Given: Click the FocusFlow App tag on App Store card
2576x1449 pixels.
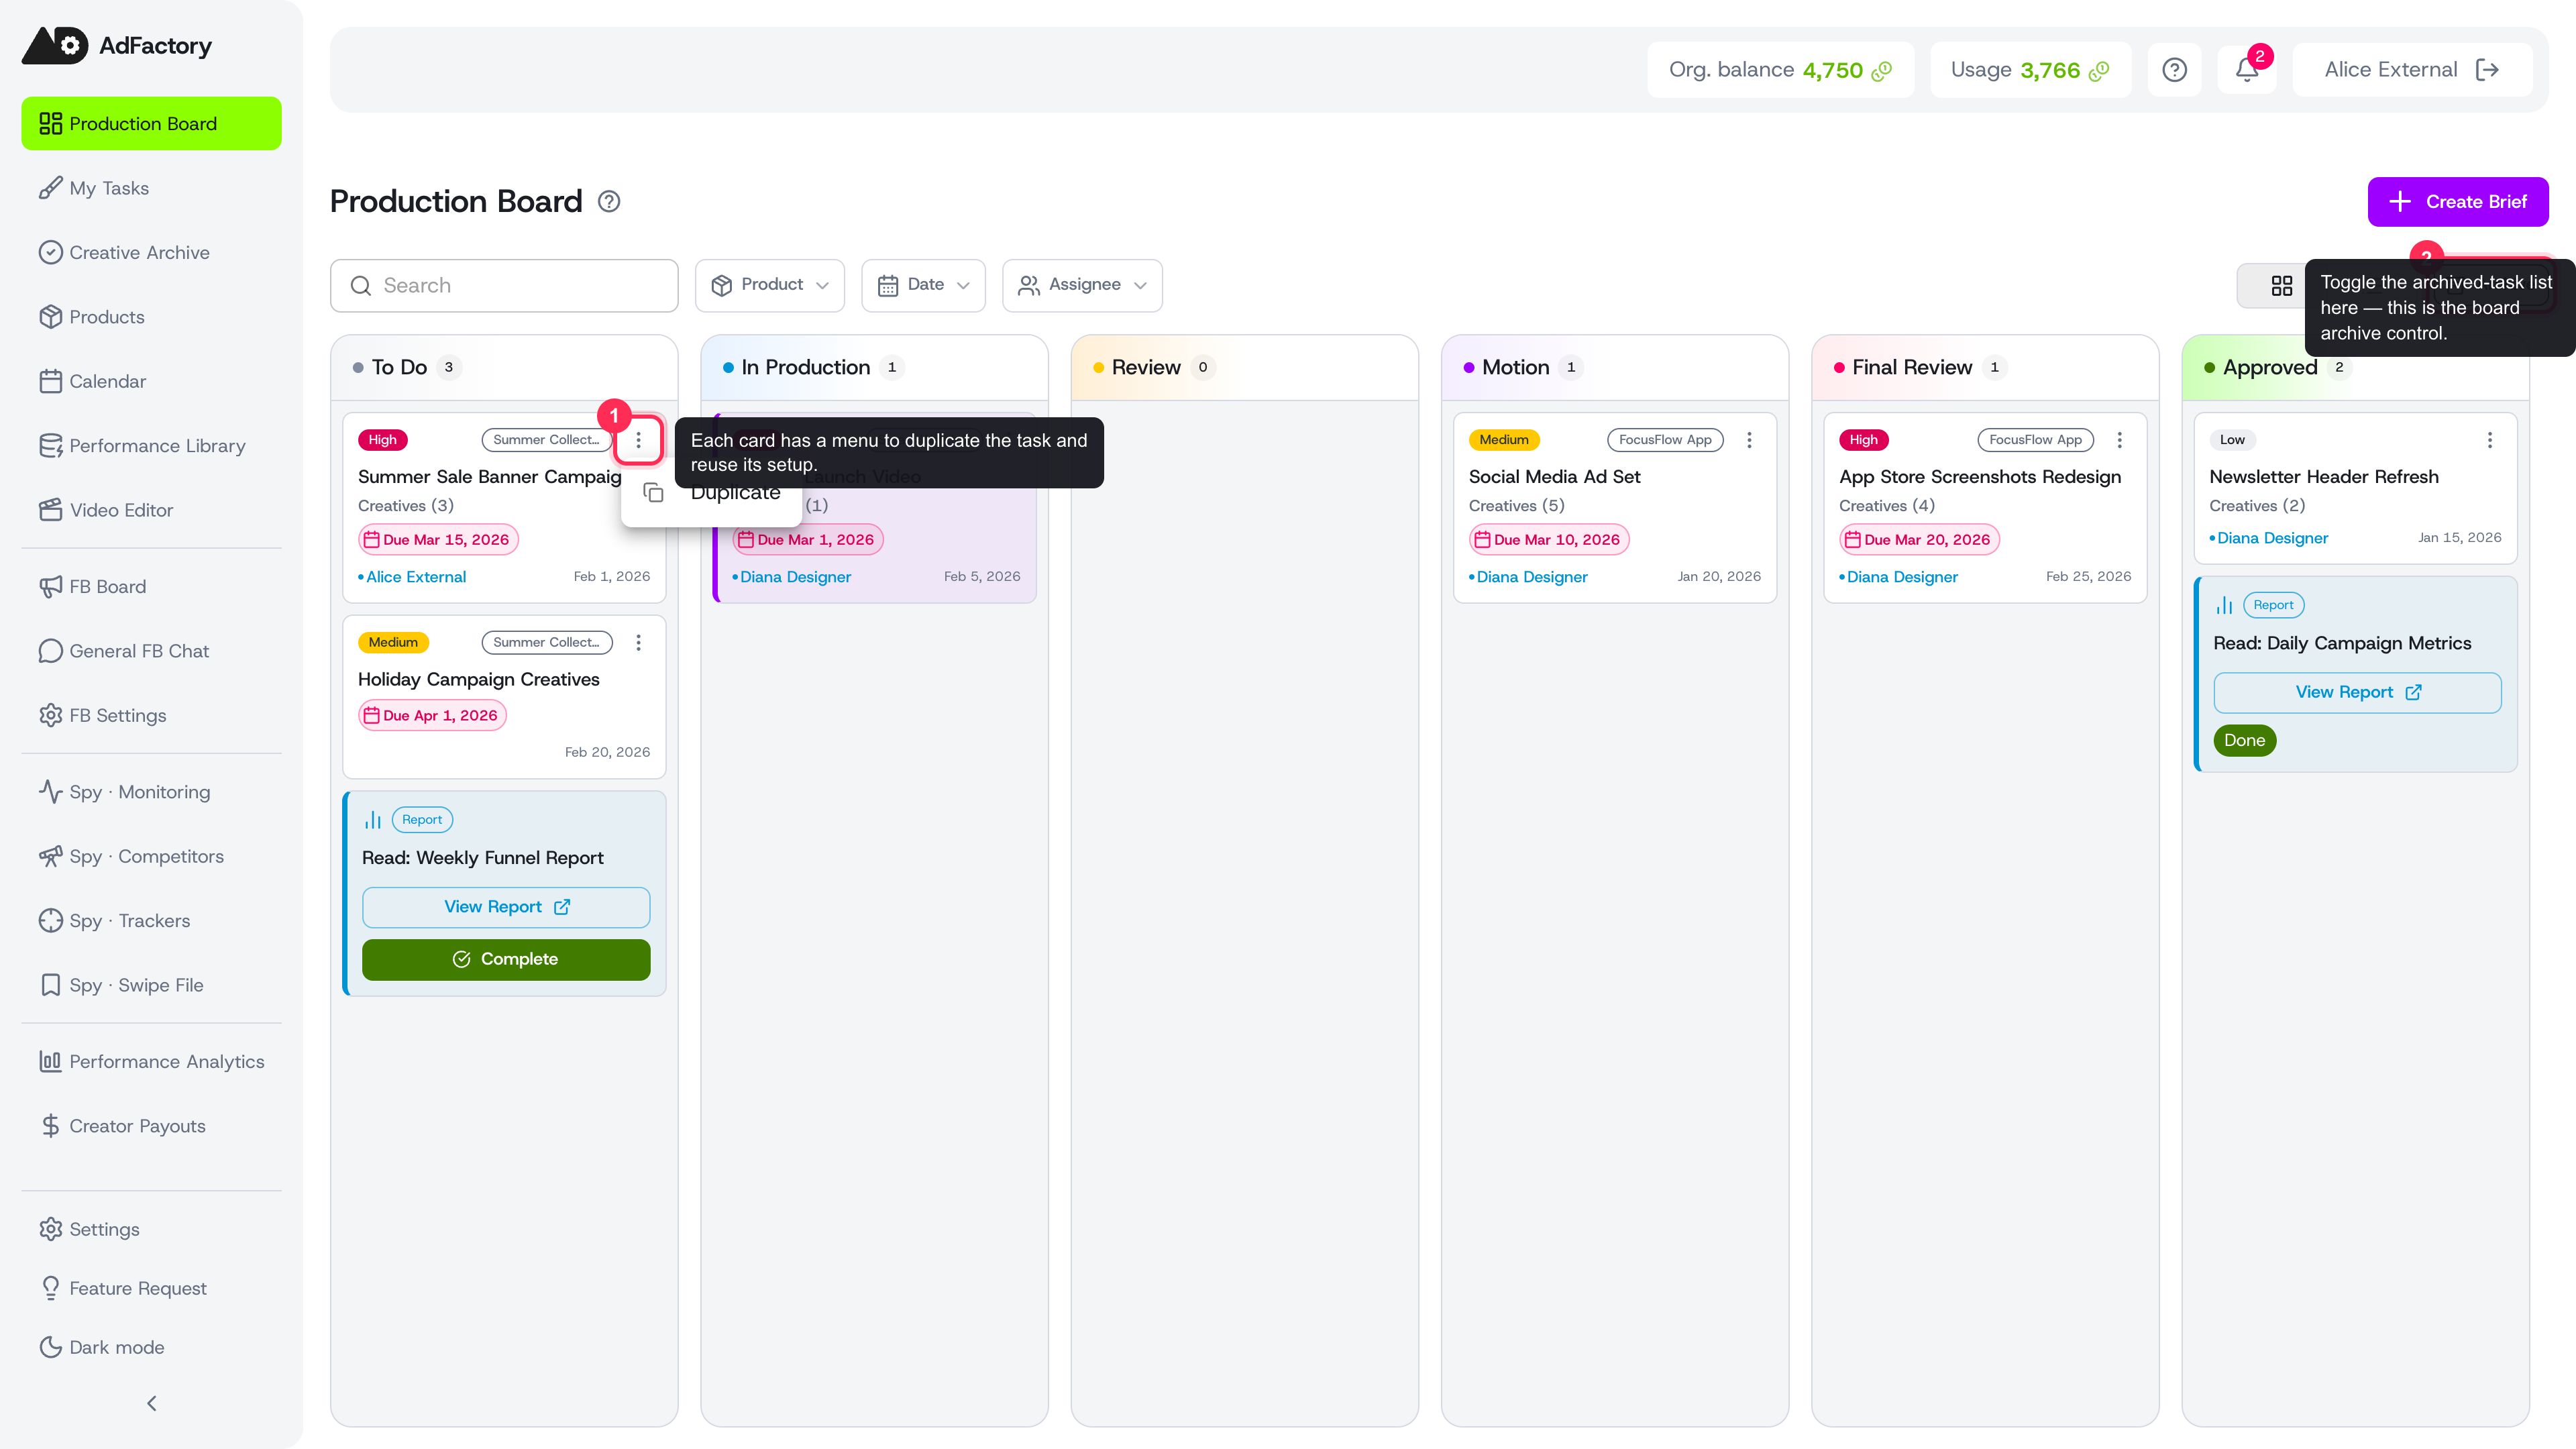Looking at the screenshot, I should [x=2035, y=440].
